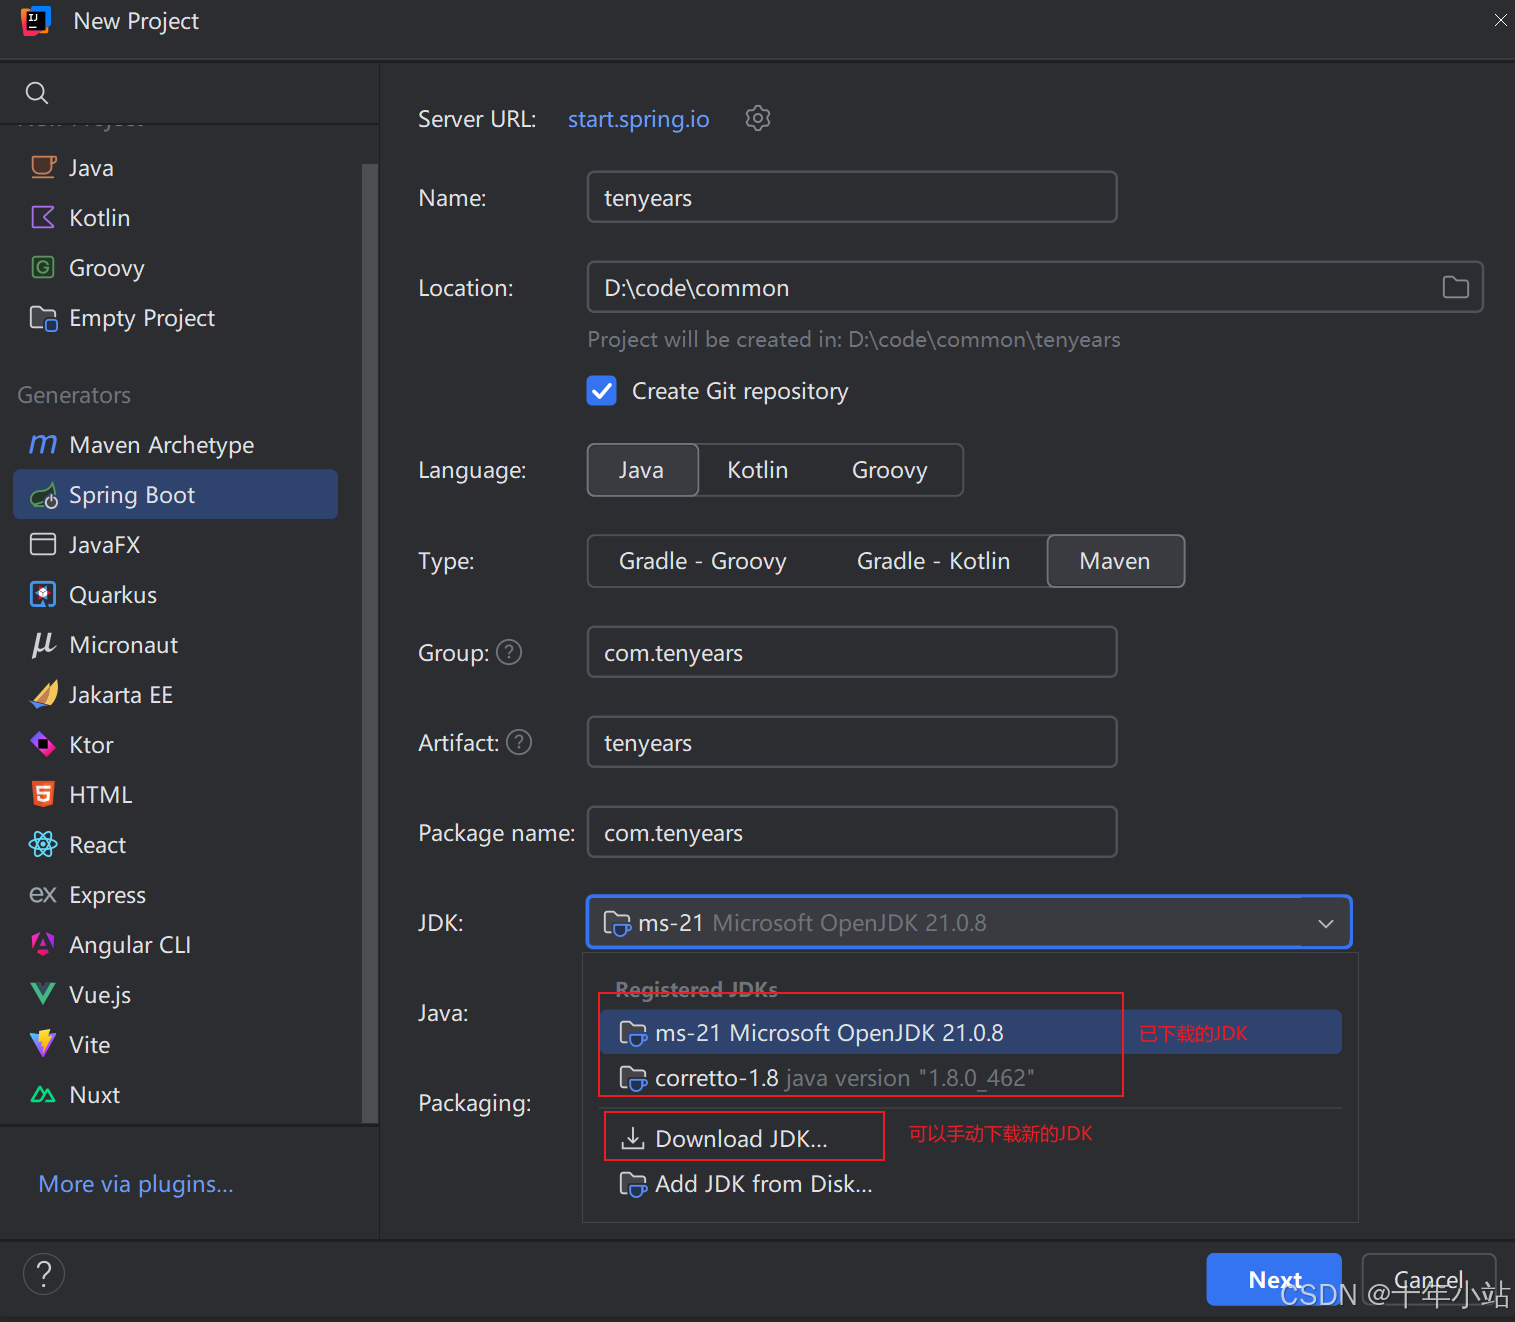Choose Maven build type
Image resolution: width=1515 pixels, height=1322 pixels.
pos(1116,561)
